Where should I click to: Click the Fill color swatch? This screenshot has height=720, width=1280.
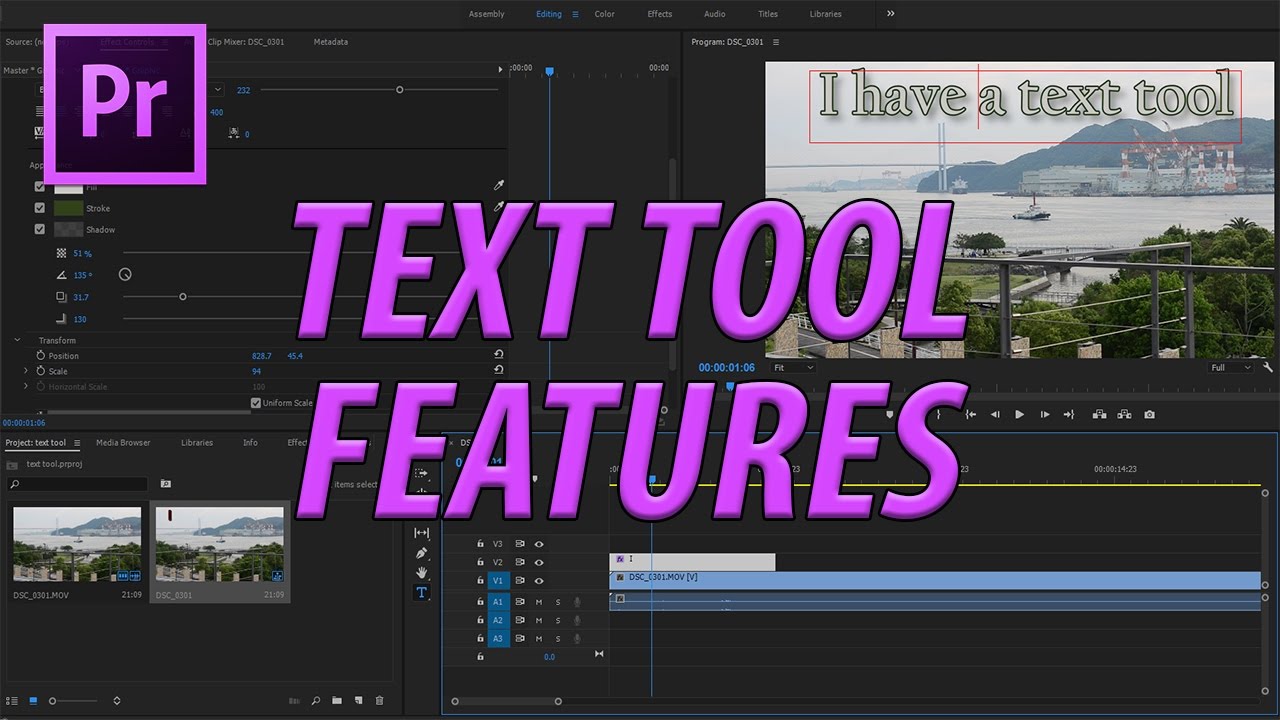tap(68, 186)
